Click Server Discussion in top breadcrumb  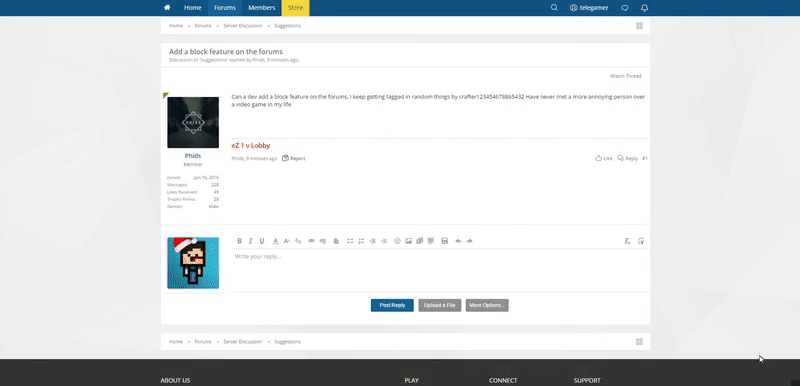[x=243, y=25]
